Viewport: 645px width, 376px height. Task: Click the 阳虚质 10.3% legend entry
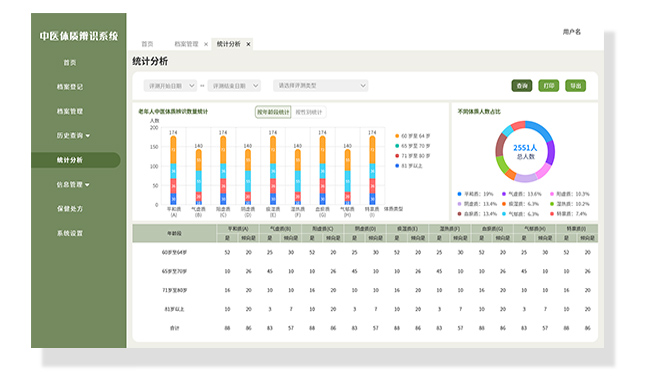[x=570, y=194]
